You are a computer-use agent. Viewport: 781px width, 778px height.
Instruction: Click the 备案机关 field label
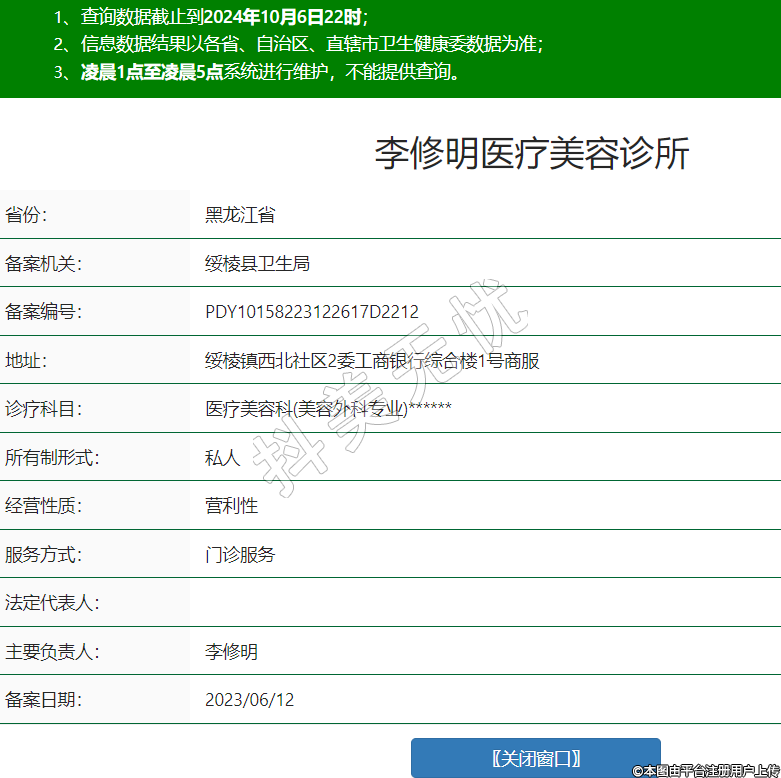click(x=43, y=263)
